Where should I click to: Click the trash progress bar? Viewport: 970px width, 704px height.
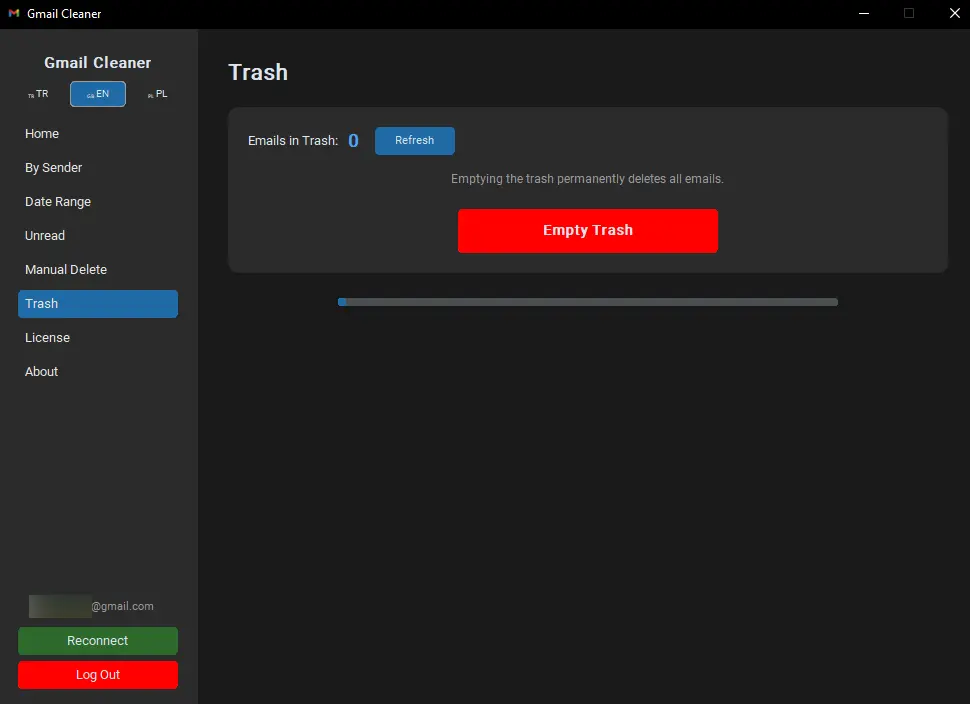click(588, 302)
